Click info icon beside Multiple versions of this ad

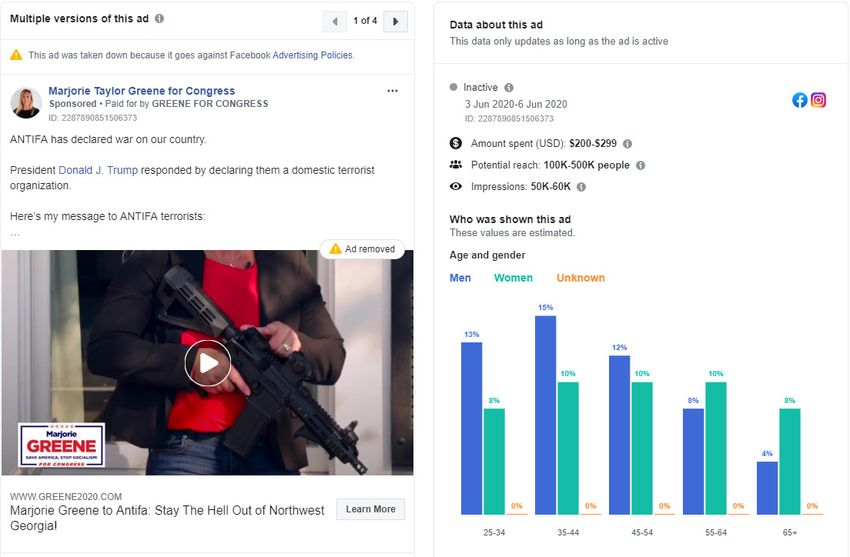coord(159,18)
